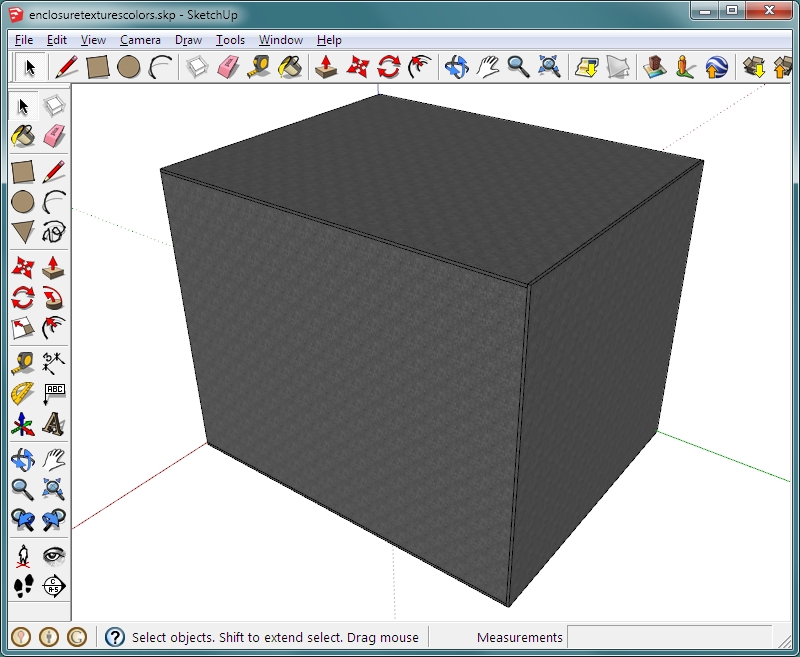This screenshot has height=657, width=800.
Task: Select the Section Plane tool
Action: (x=54, y=586)
